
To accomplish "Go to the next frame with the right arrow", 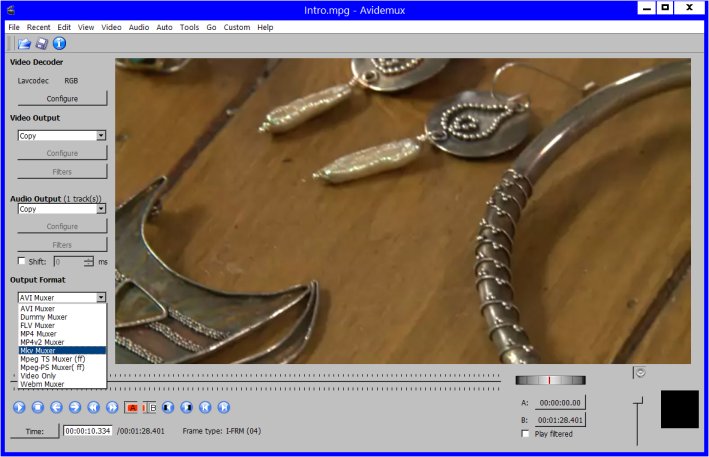I will click(75, 407).
